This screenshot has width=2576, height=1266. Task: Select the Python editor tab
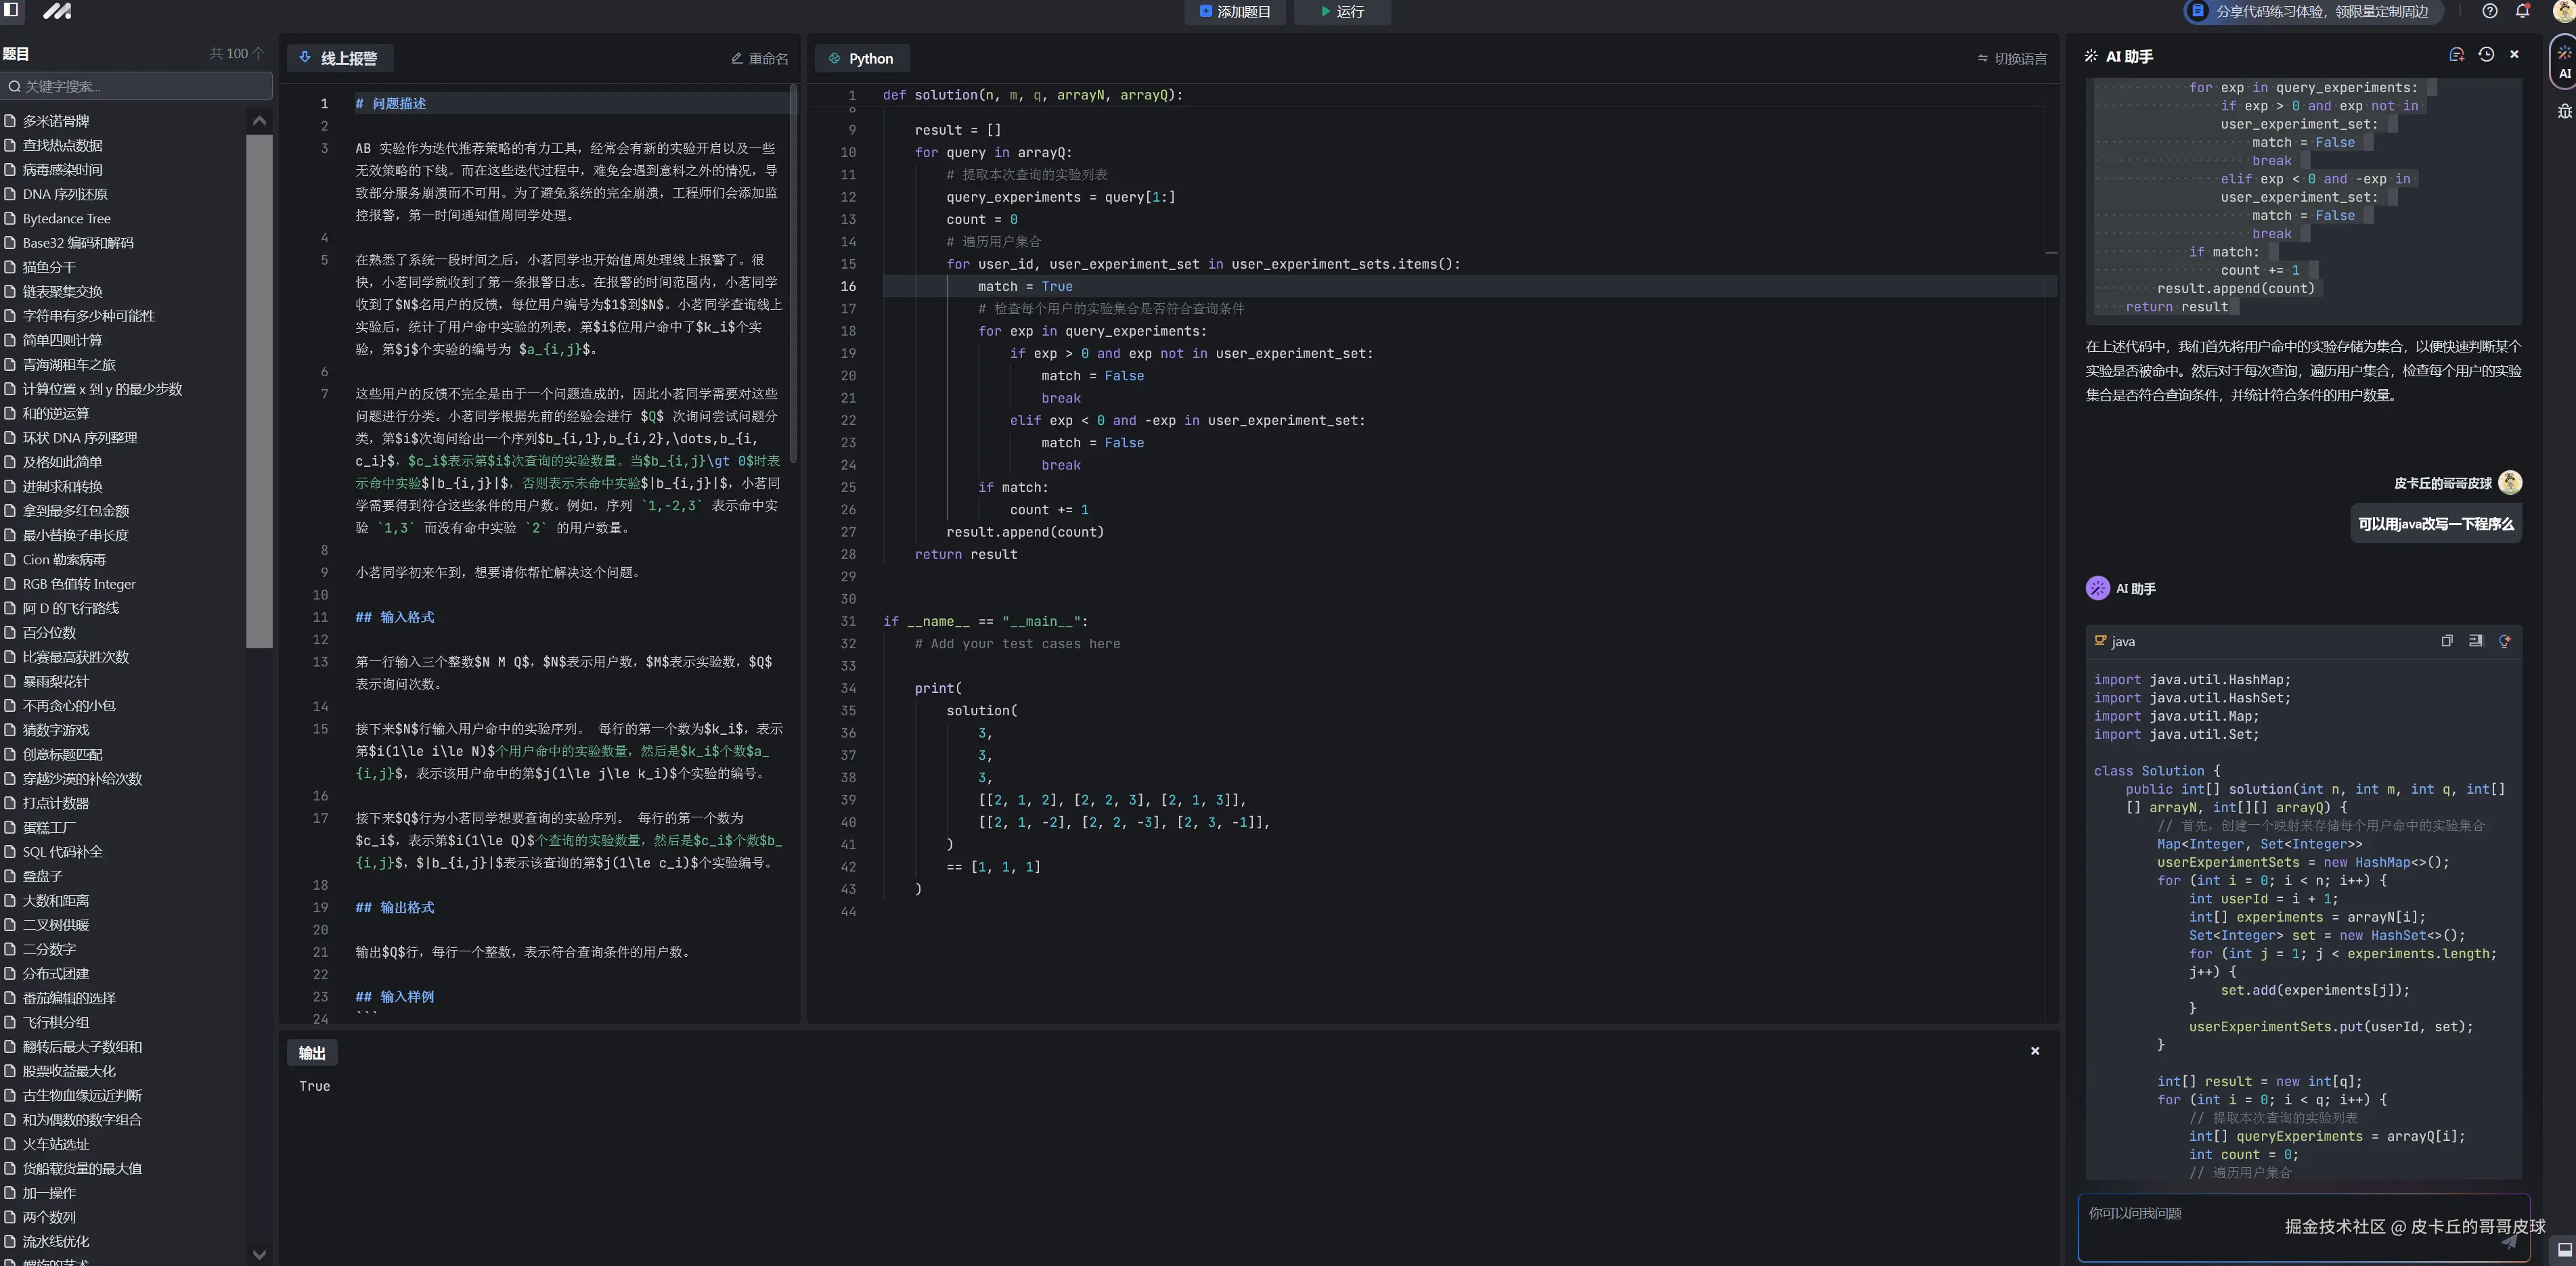[x=861, y=58]
